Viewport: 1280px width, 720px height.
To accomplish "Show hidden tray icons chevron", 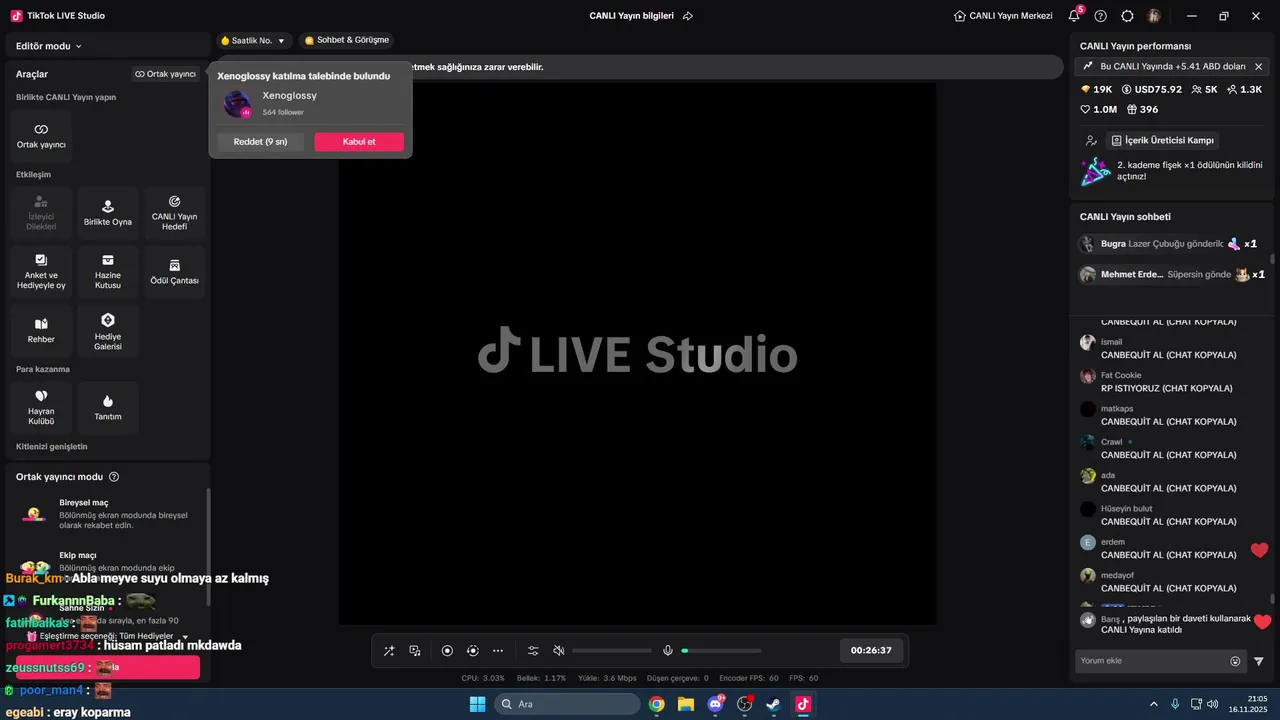I will click(1153, 704).
